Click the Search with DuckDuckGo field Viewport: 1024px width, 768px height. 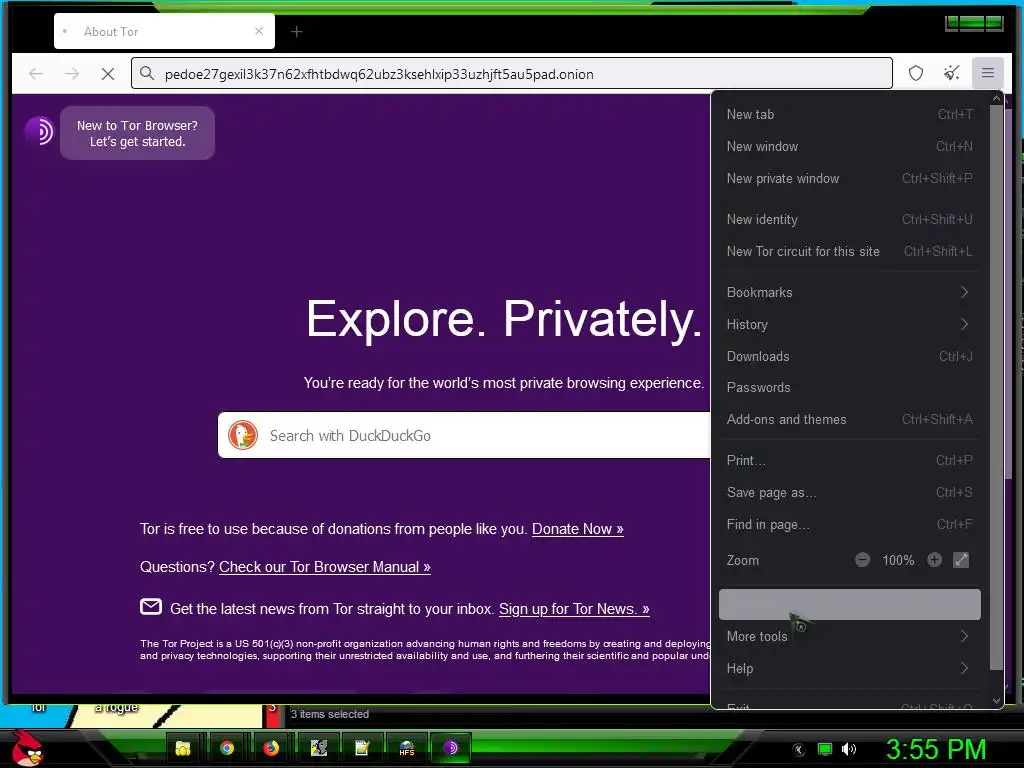[464, 435]
